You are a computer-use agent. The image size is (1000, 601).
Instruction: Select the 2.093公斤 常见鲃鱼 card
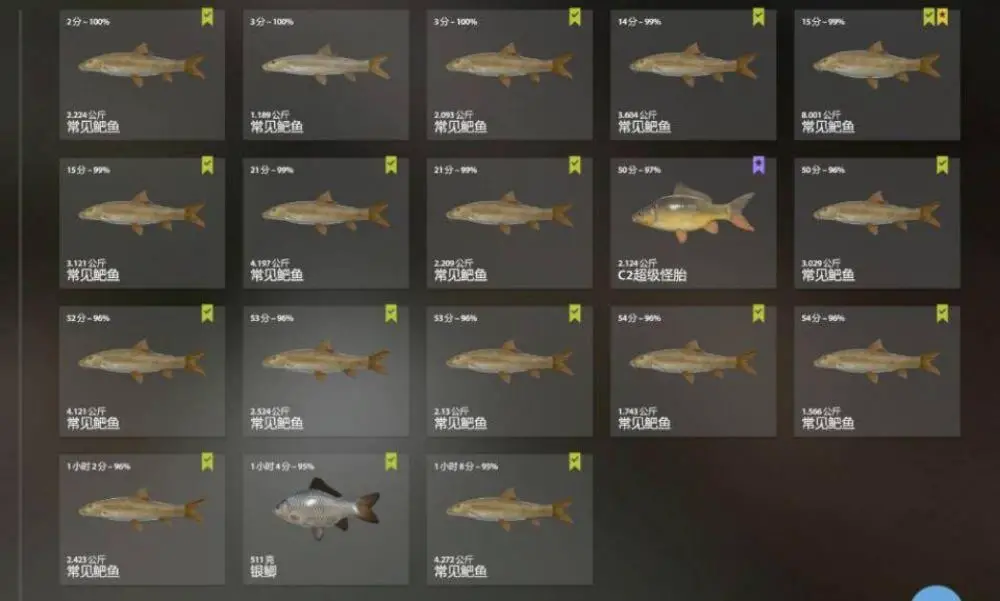(x=510, y=75)
